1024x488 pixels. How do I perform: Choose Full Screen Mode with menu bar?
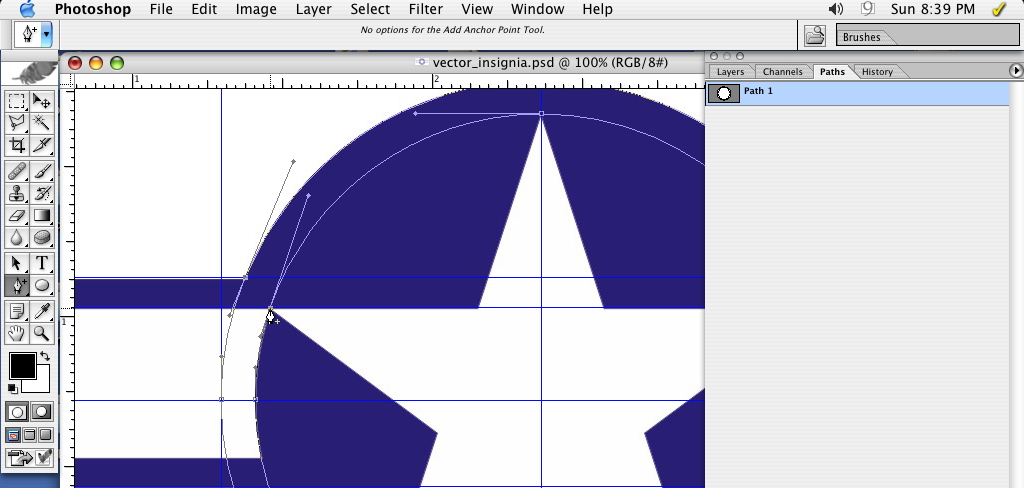[x=29, y=435]
